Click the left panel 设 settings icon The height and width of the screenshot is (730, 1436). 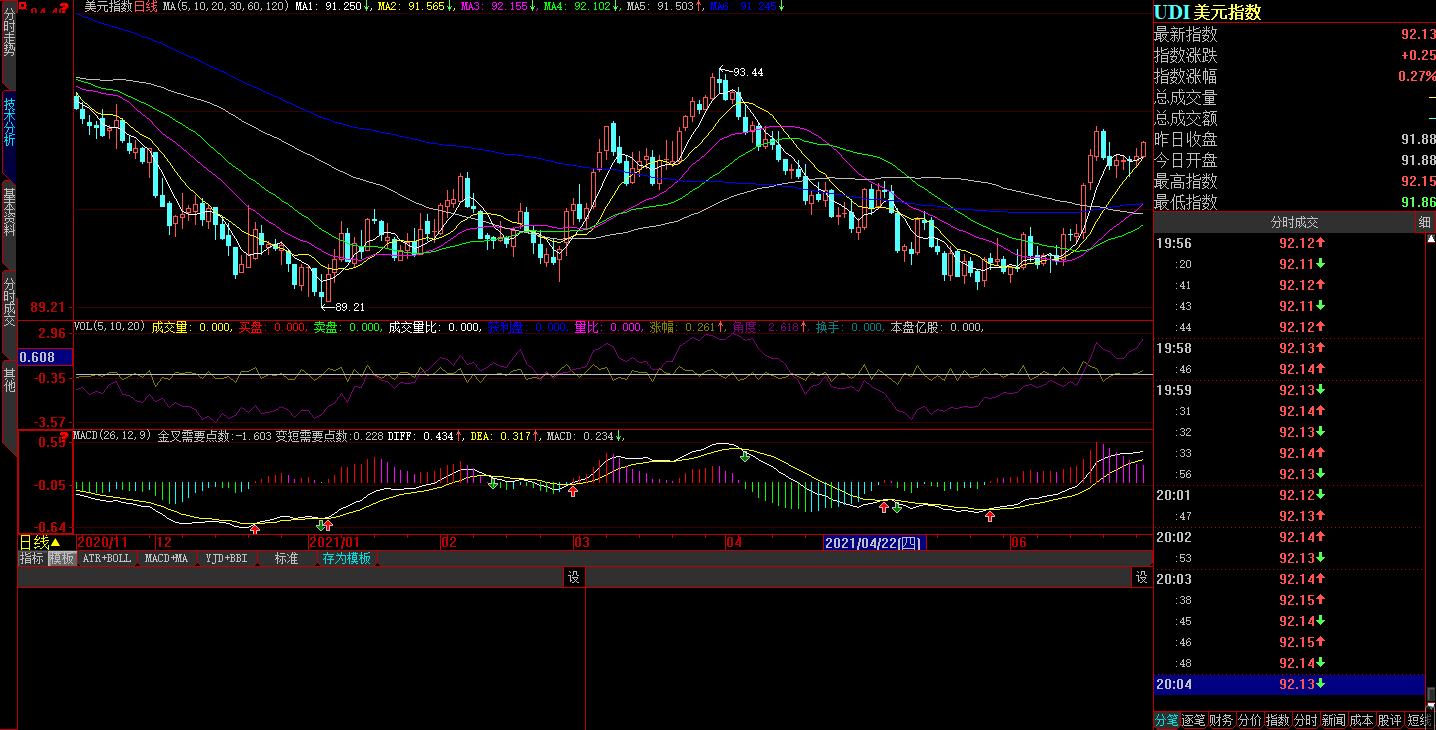click(573, 577)
